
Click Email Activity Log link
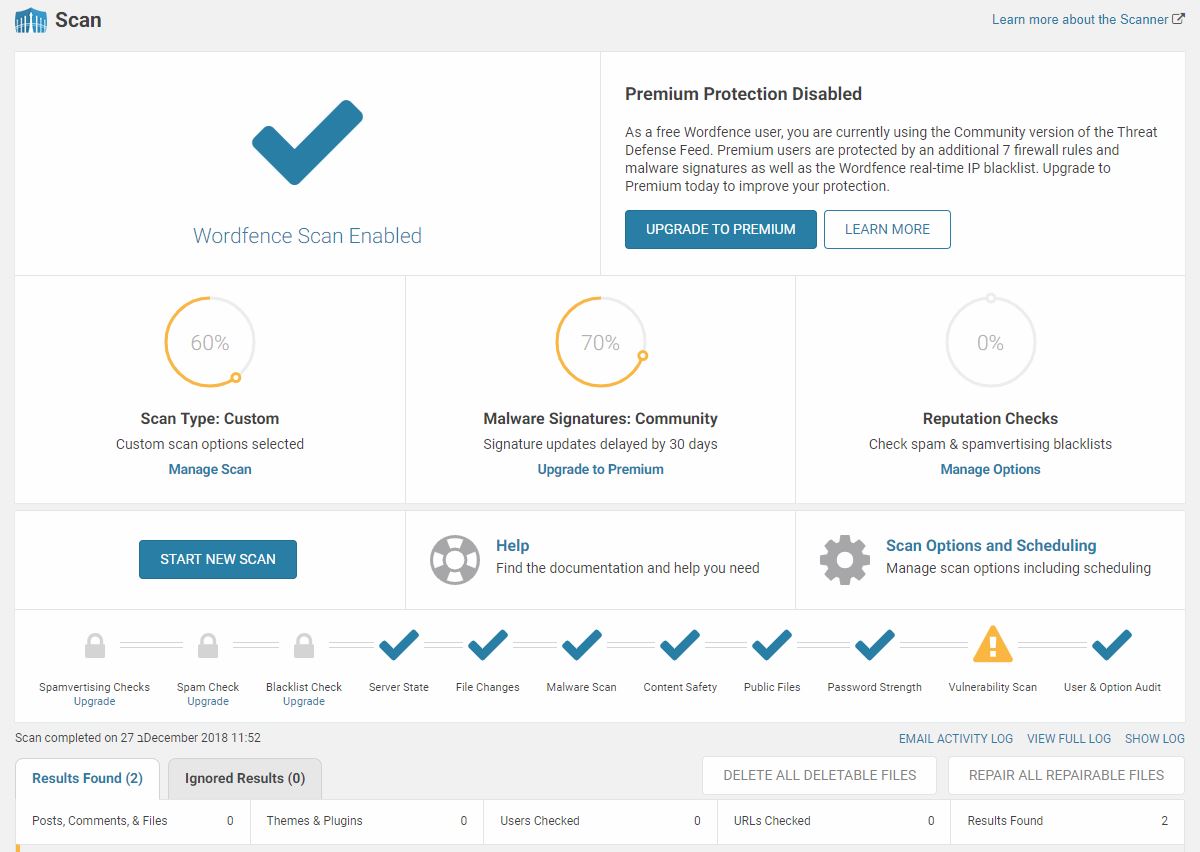956,739
